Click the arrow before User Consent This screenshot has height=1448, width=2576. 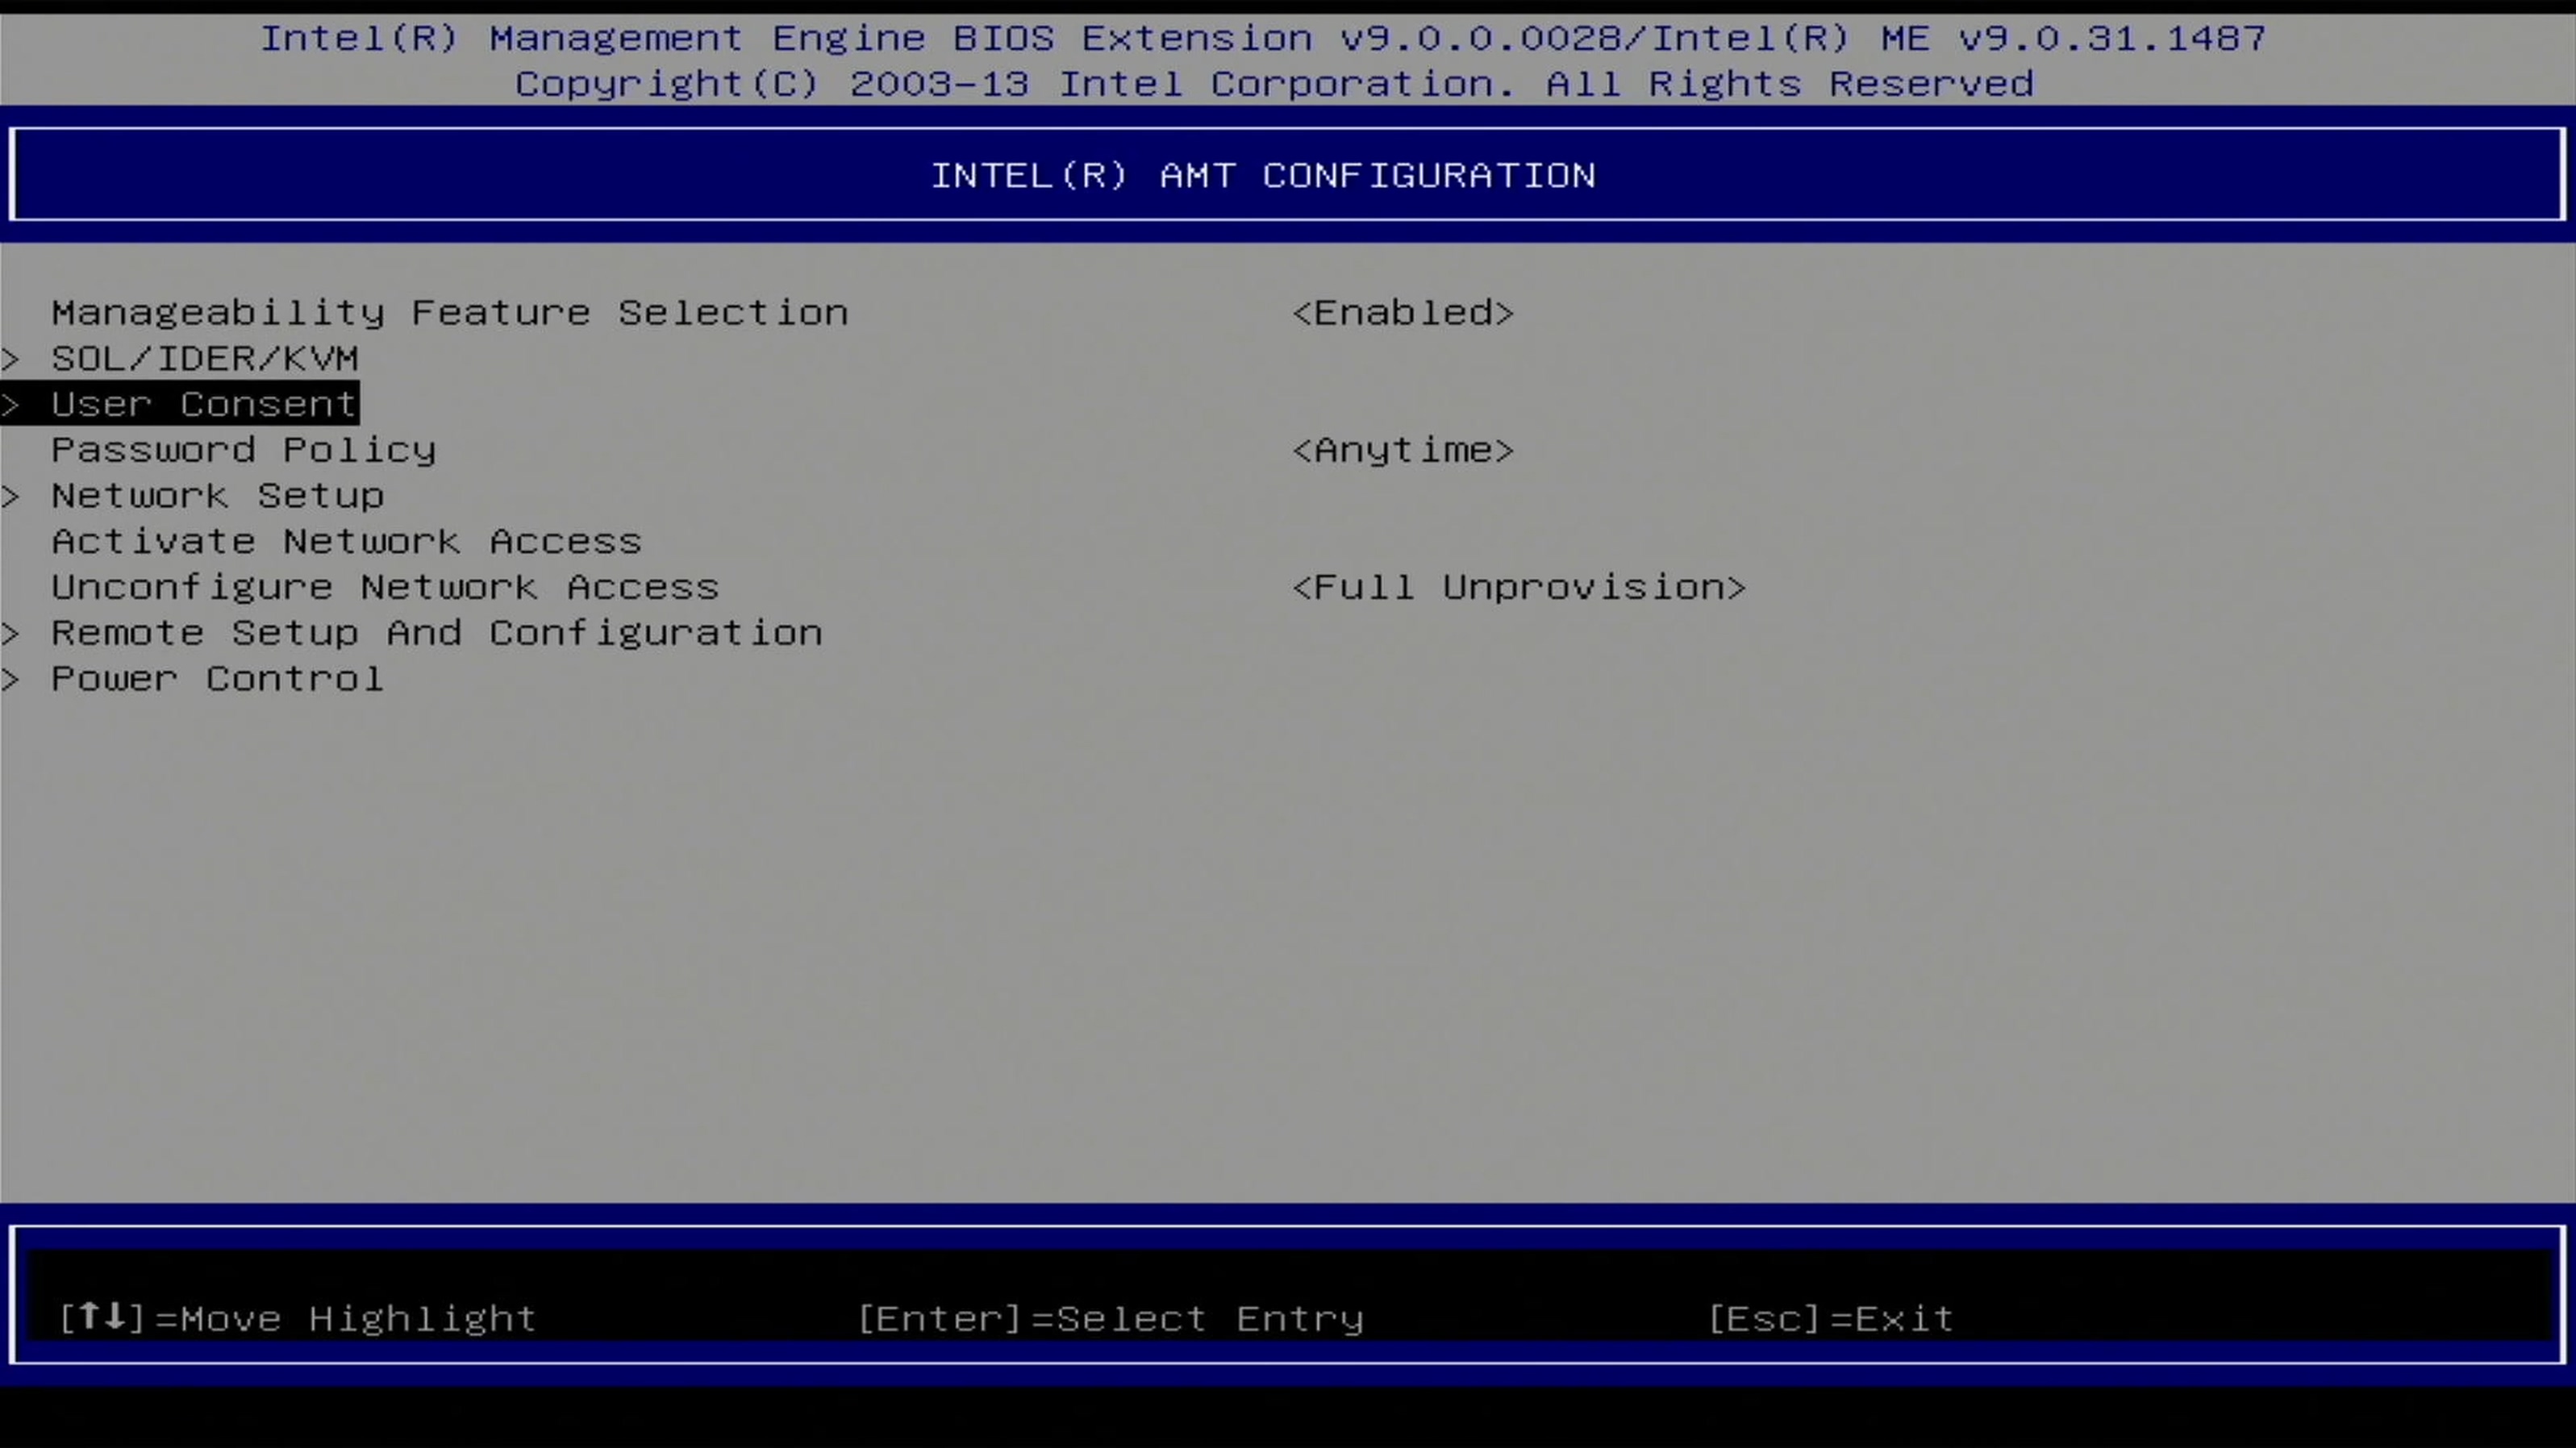[11, 404]
